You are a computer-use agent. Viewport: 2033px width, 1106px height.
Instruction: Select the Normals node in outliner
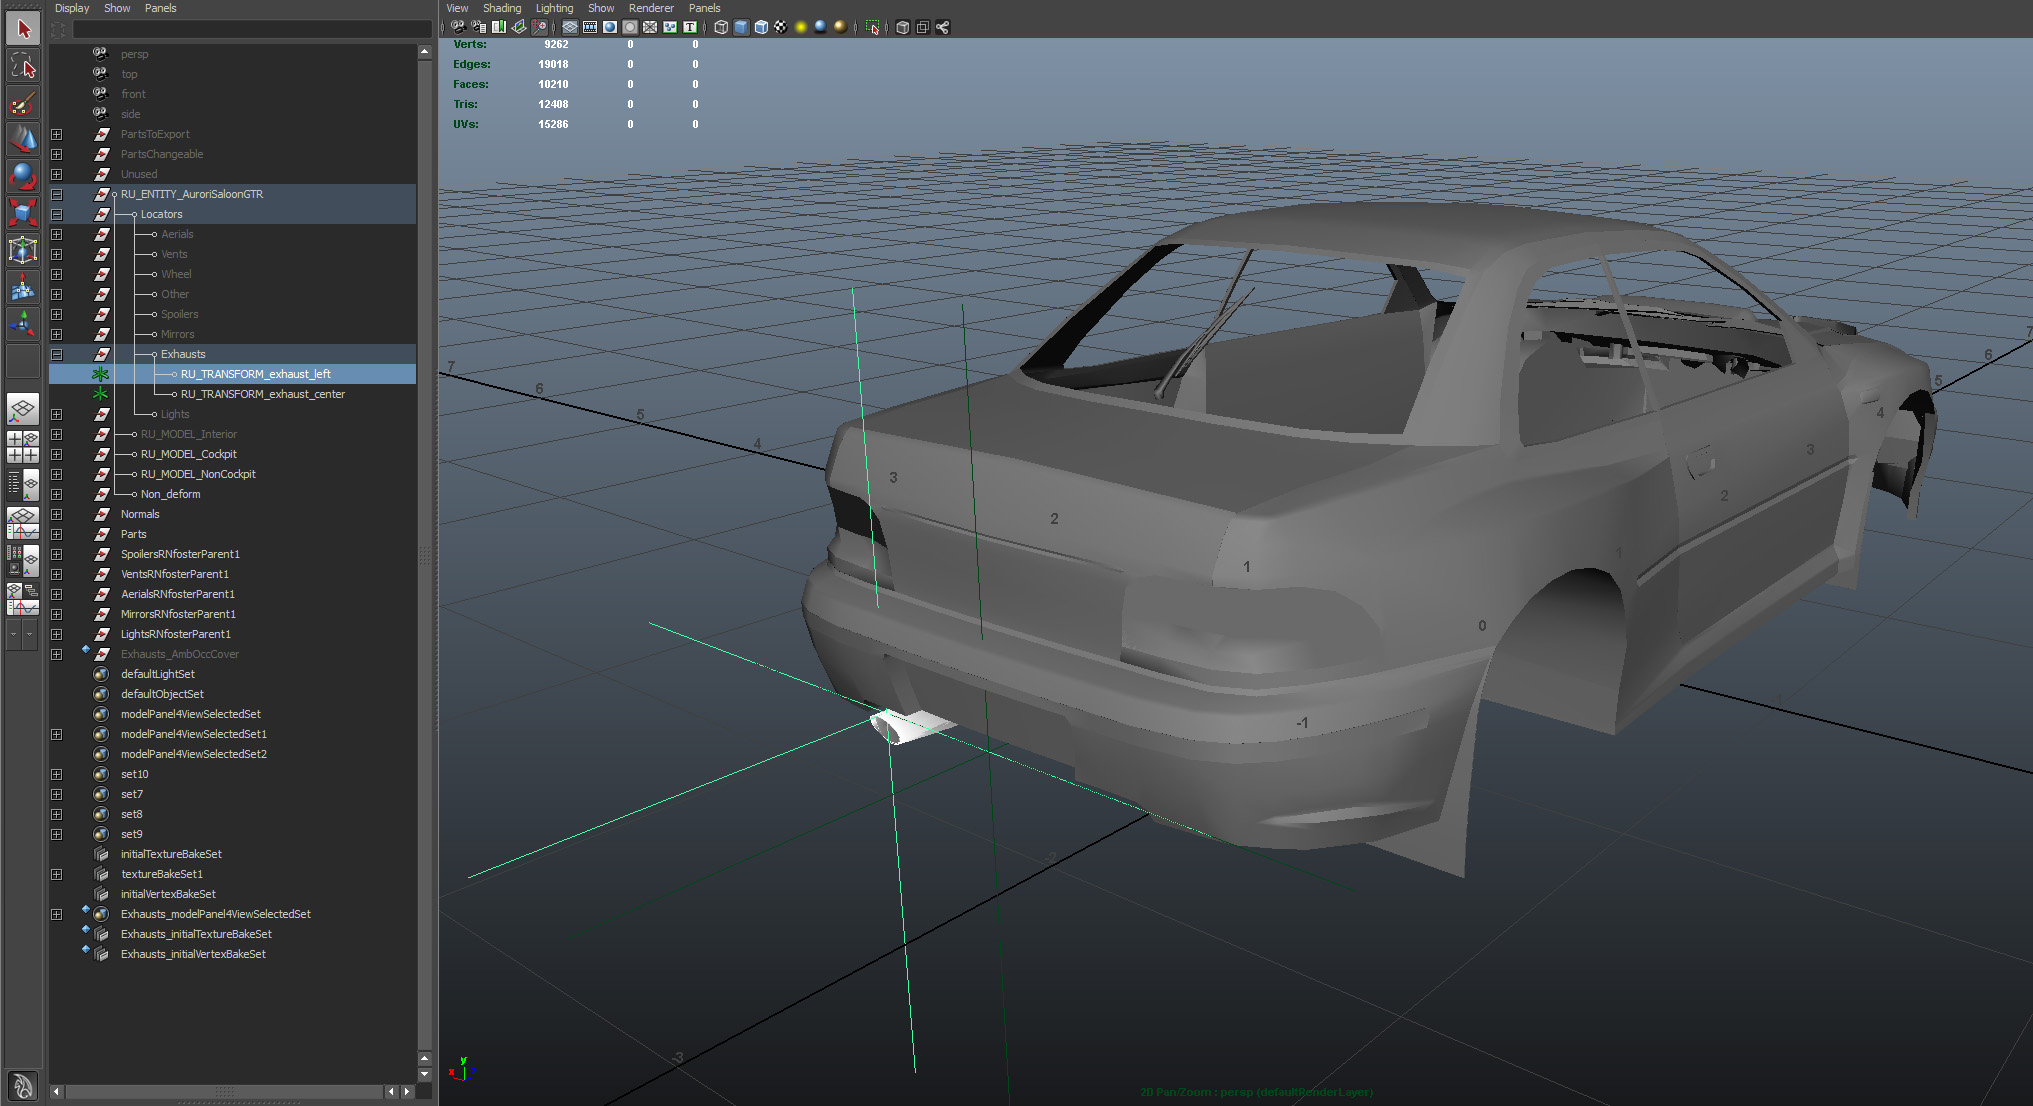pos(140,514)
